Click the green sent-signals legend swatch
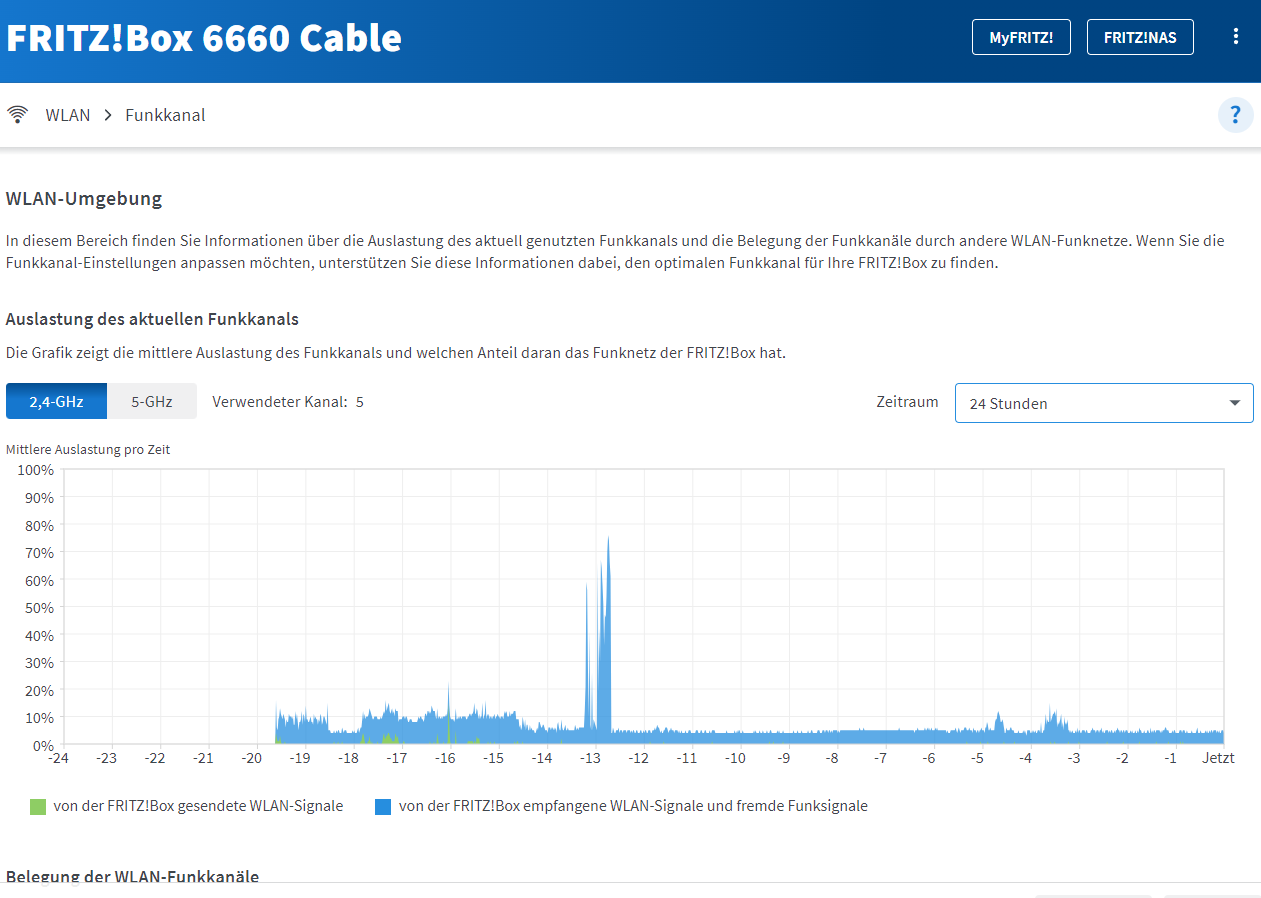 pyautogui.click(x=39, y=806)
